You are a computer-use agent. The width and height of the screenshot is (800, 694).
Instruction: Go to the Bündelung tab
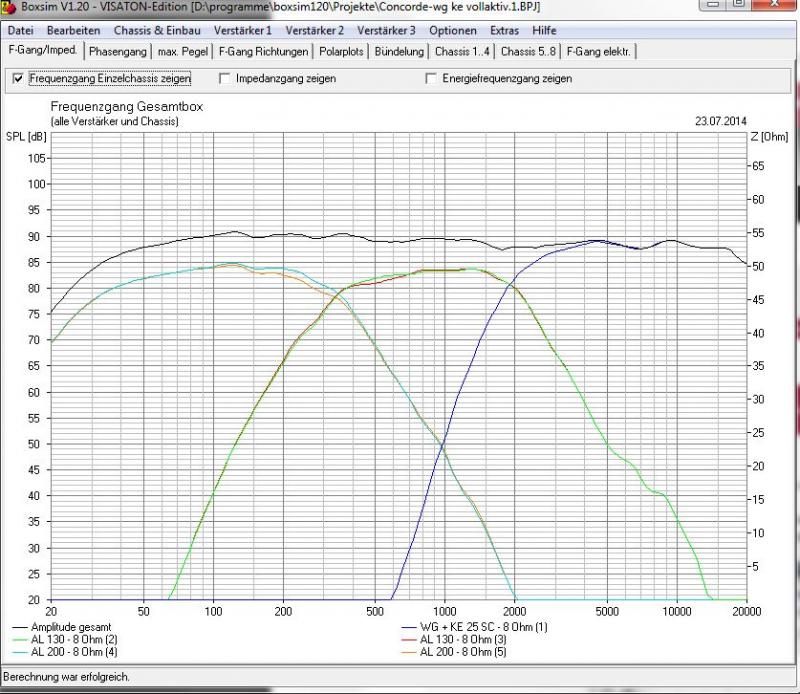[399, 51]
